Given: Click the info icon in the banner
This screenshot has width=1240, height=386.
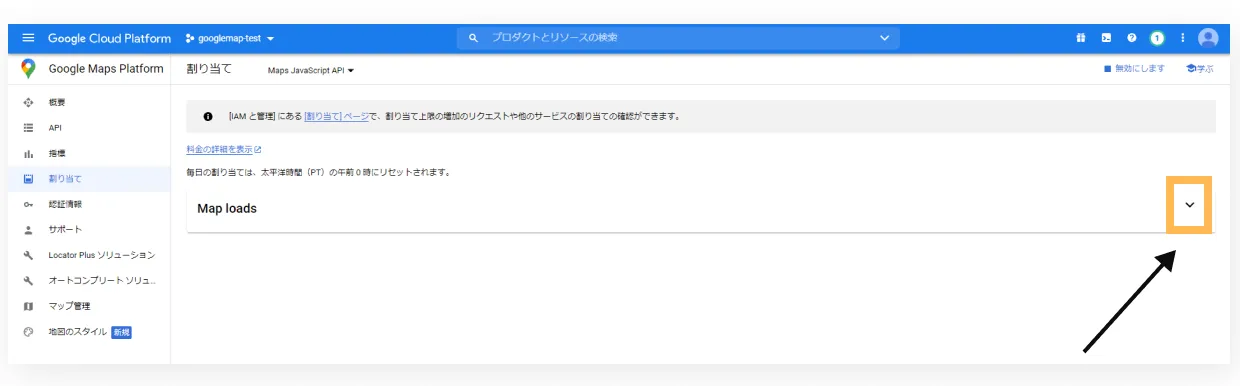Looking at the screenshot, I should 208,116.
